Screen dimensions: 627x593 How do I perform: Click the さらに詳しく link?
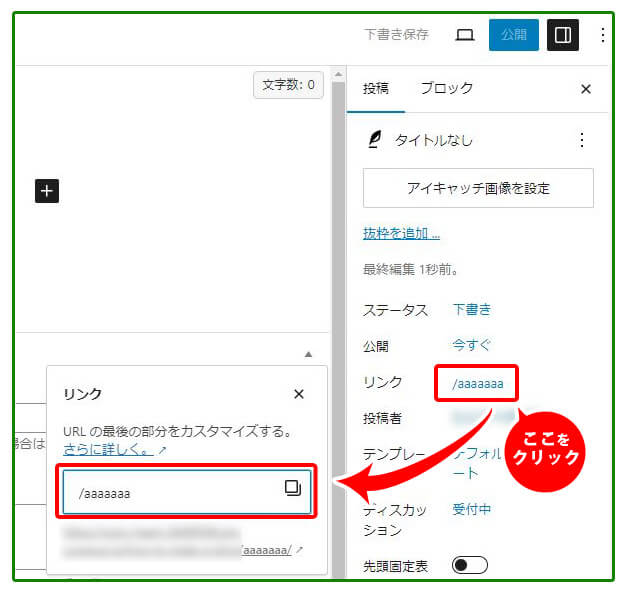point(108,450)
